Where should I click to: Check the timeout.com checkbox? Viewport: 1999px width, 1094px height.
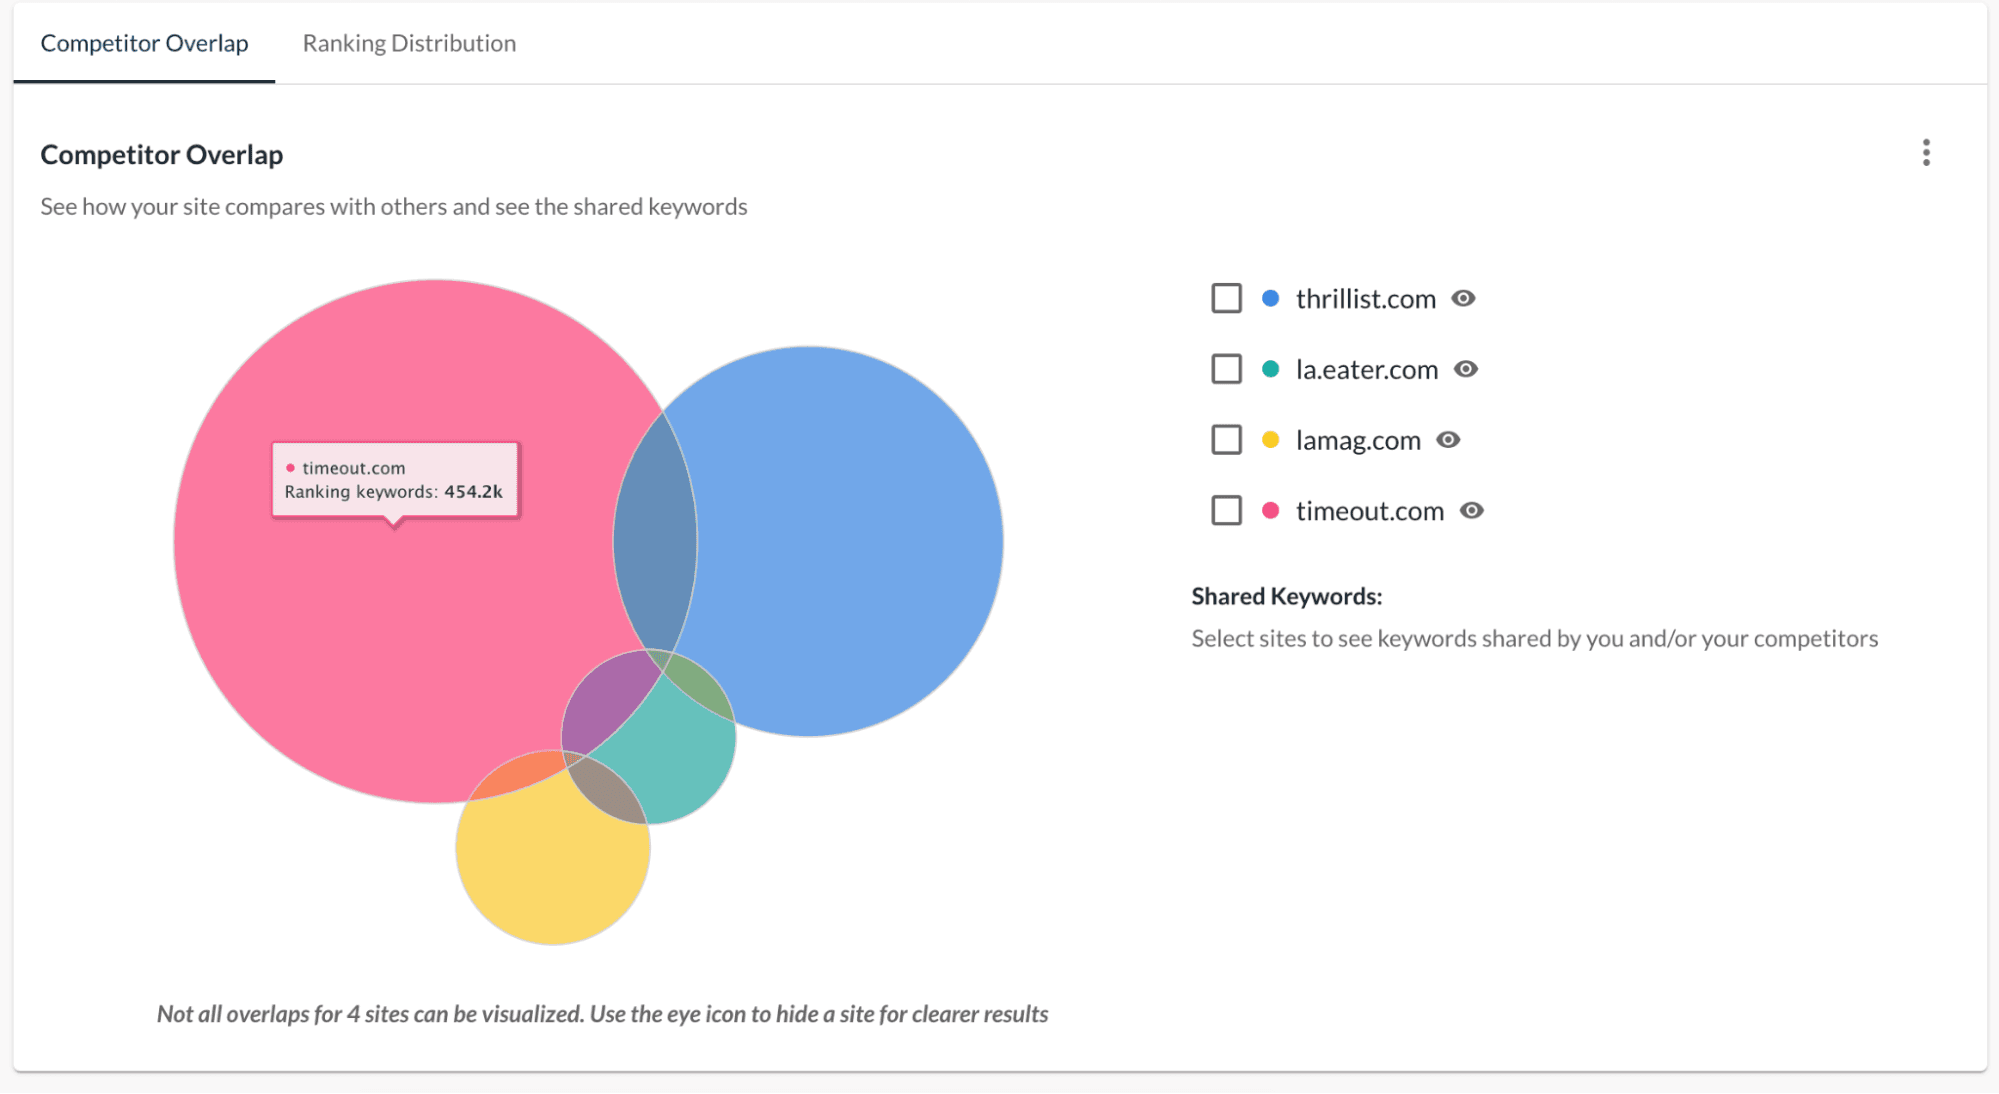pos(1225,510)
